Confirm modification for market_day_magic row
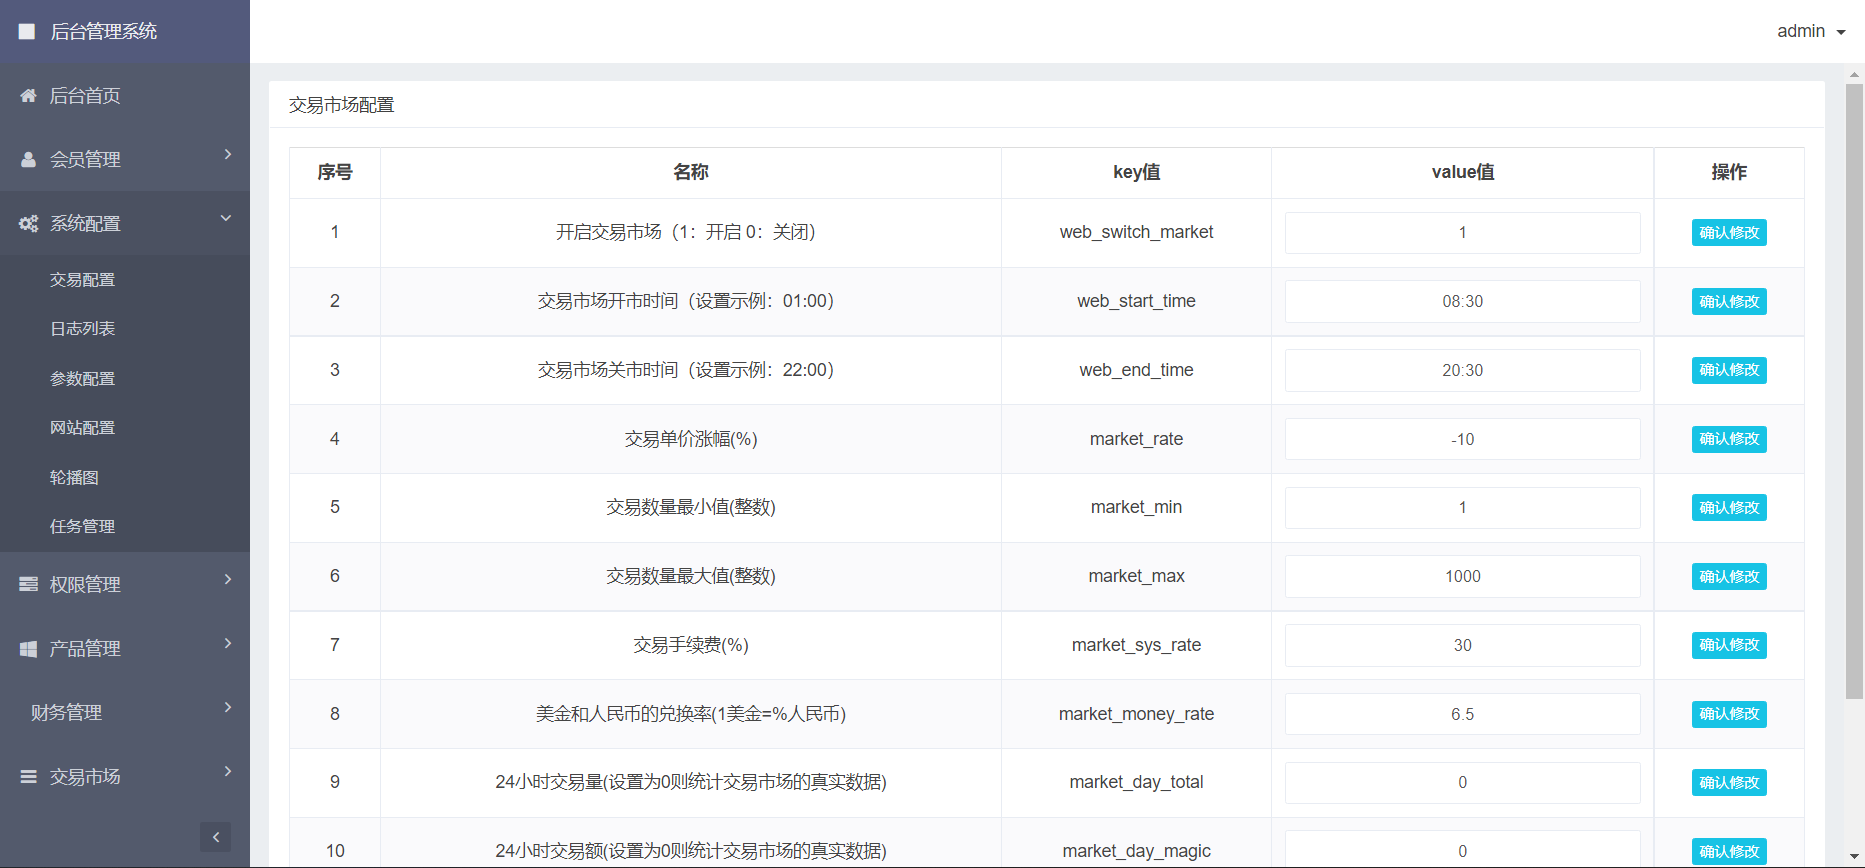1865x868 pixels. tap(1729, 852)
